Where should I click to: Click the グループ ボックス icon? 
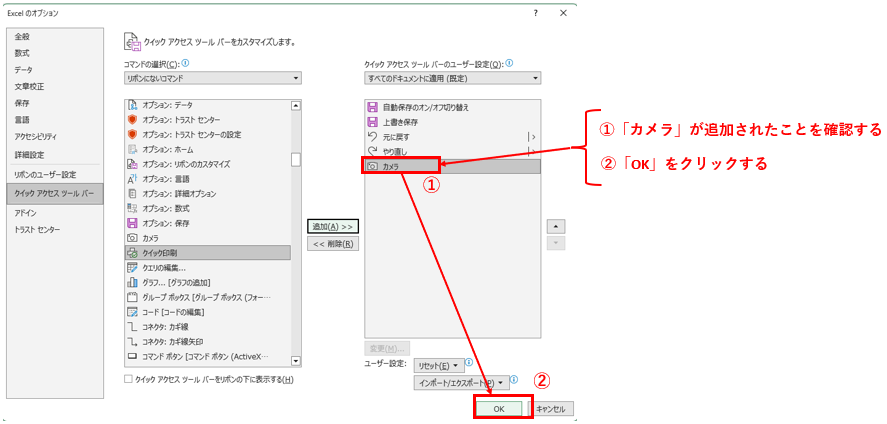(x=132, y=297)
